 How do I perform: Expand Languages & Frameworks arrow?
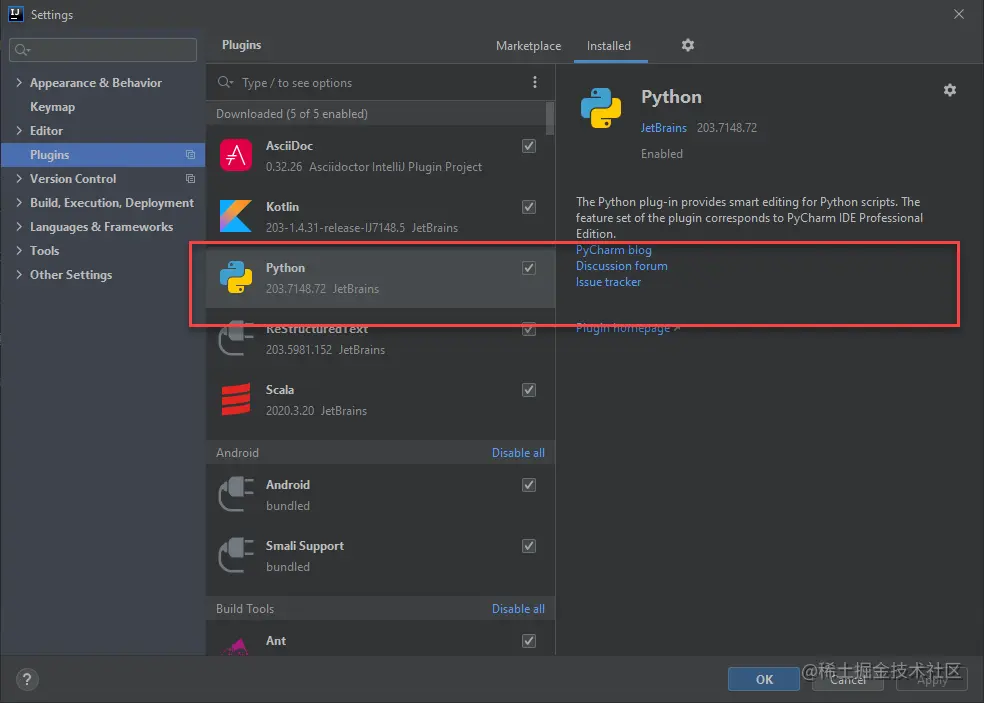(x=19, y=227)
